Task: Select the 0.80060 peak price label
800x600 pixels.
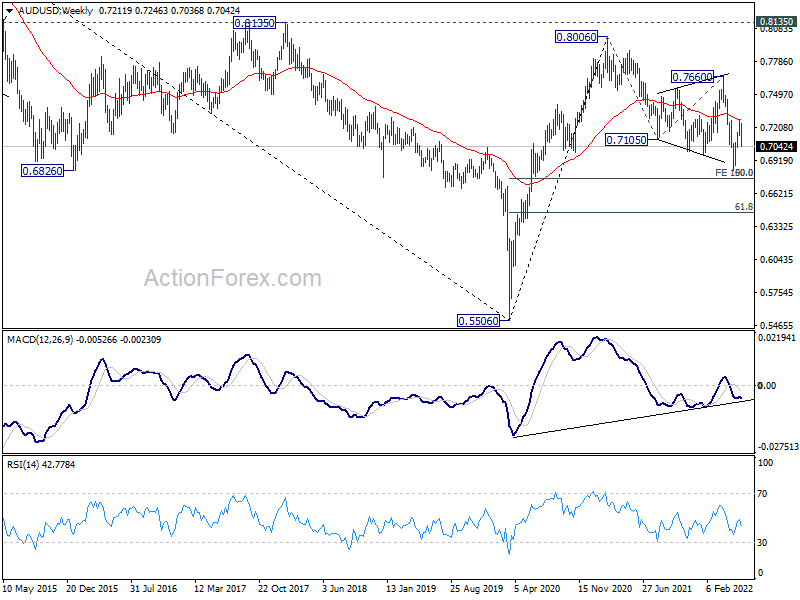Action: point(577,37)
